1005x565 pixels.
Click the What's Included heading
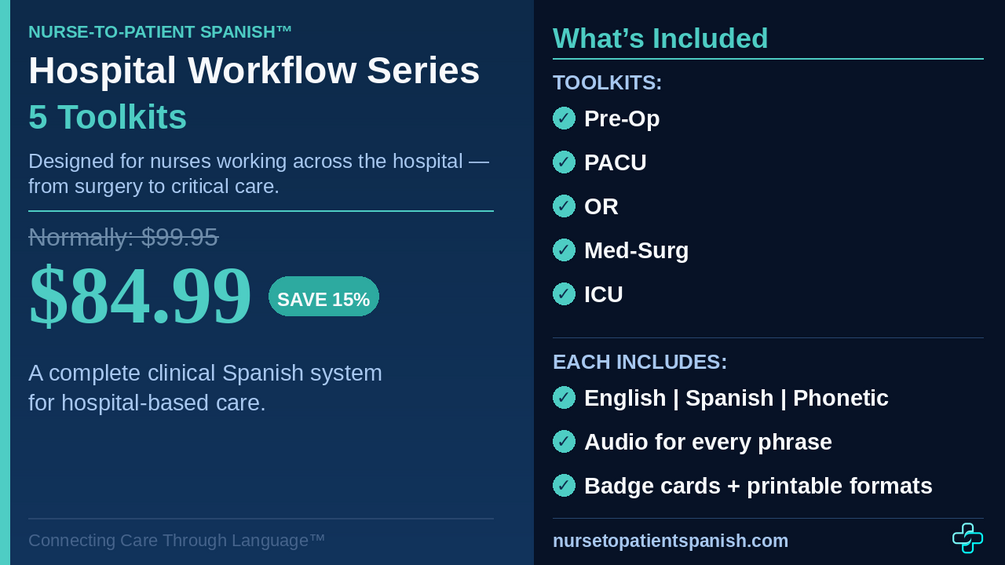click(x=660, y=39)
